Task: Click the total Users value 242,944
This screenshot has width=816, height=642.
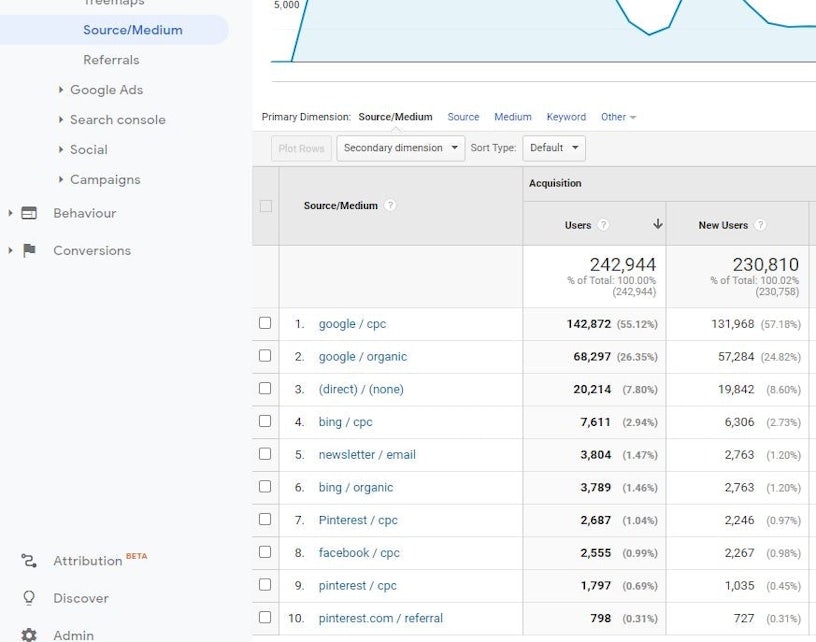Action: coord(622,265)
